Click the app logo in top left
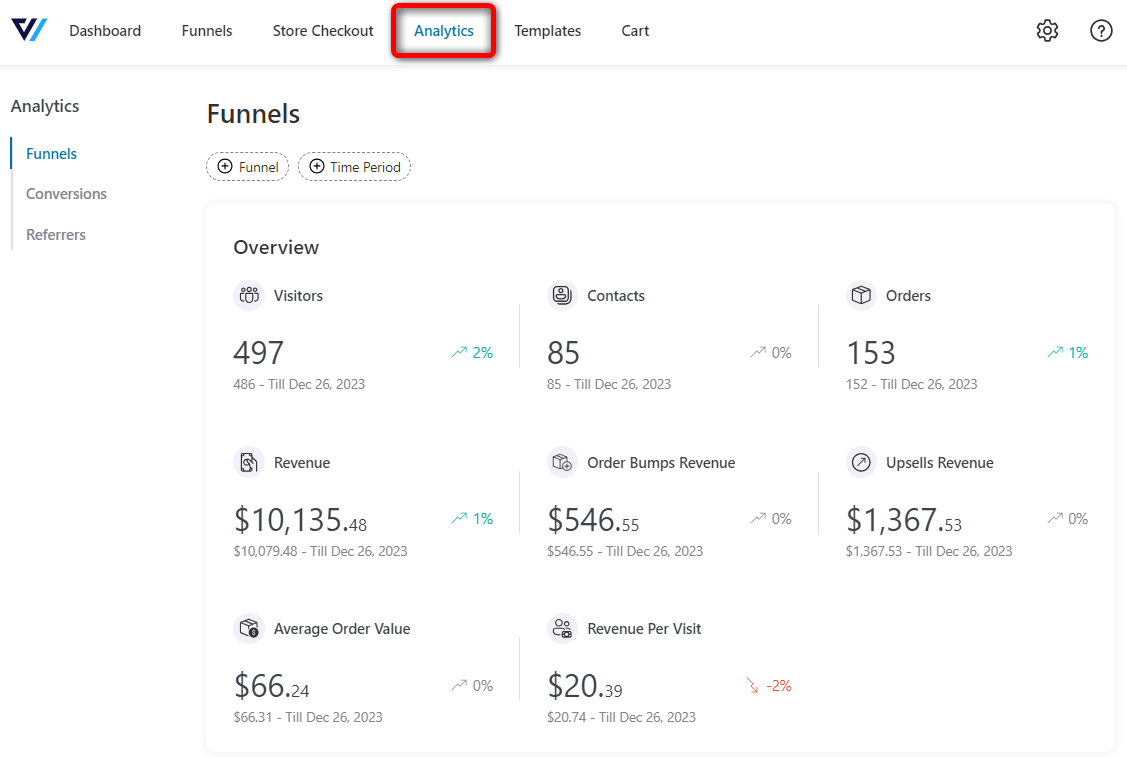This screenshot has width=1127, height=757. pyautogui.click(x=28, y=30)
